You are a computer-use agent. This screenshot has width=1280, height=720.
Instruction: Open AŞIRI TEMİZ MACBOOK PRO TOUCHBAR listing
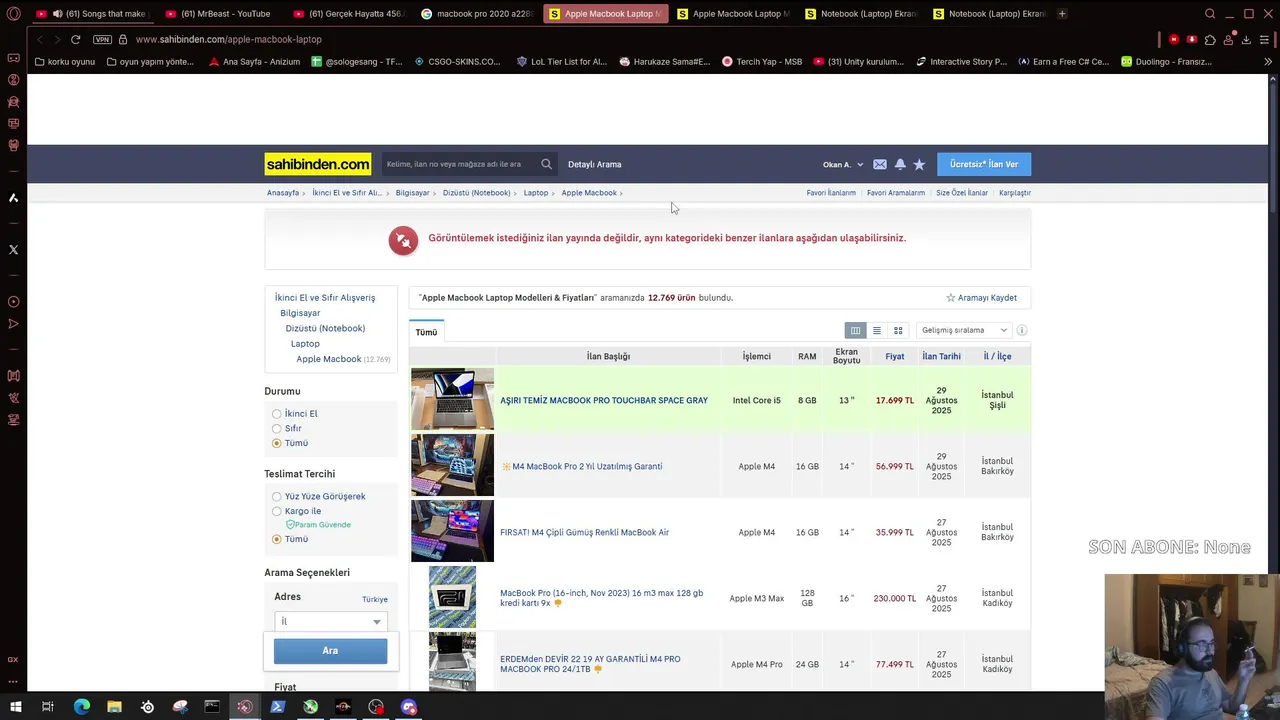click(x=604, y=400)
